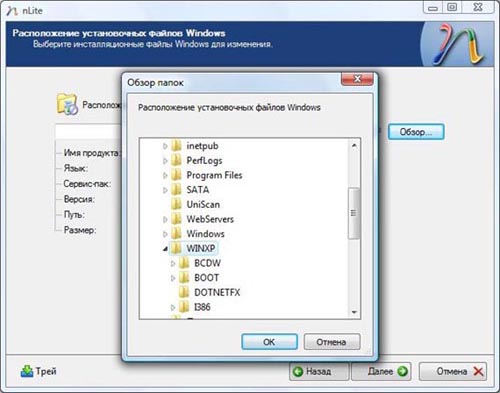Image resolution: width=500 pixels, height=393 pixels.
Task: Click the Program Files folder icon
Action: pyautogui.click(x=176, y=175)
